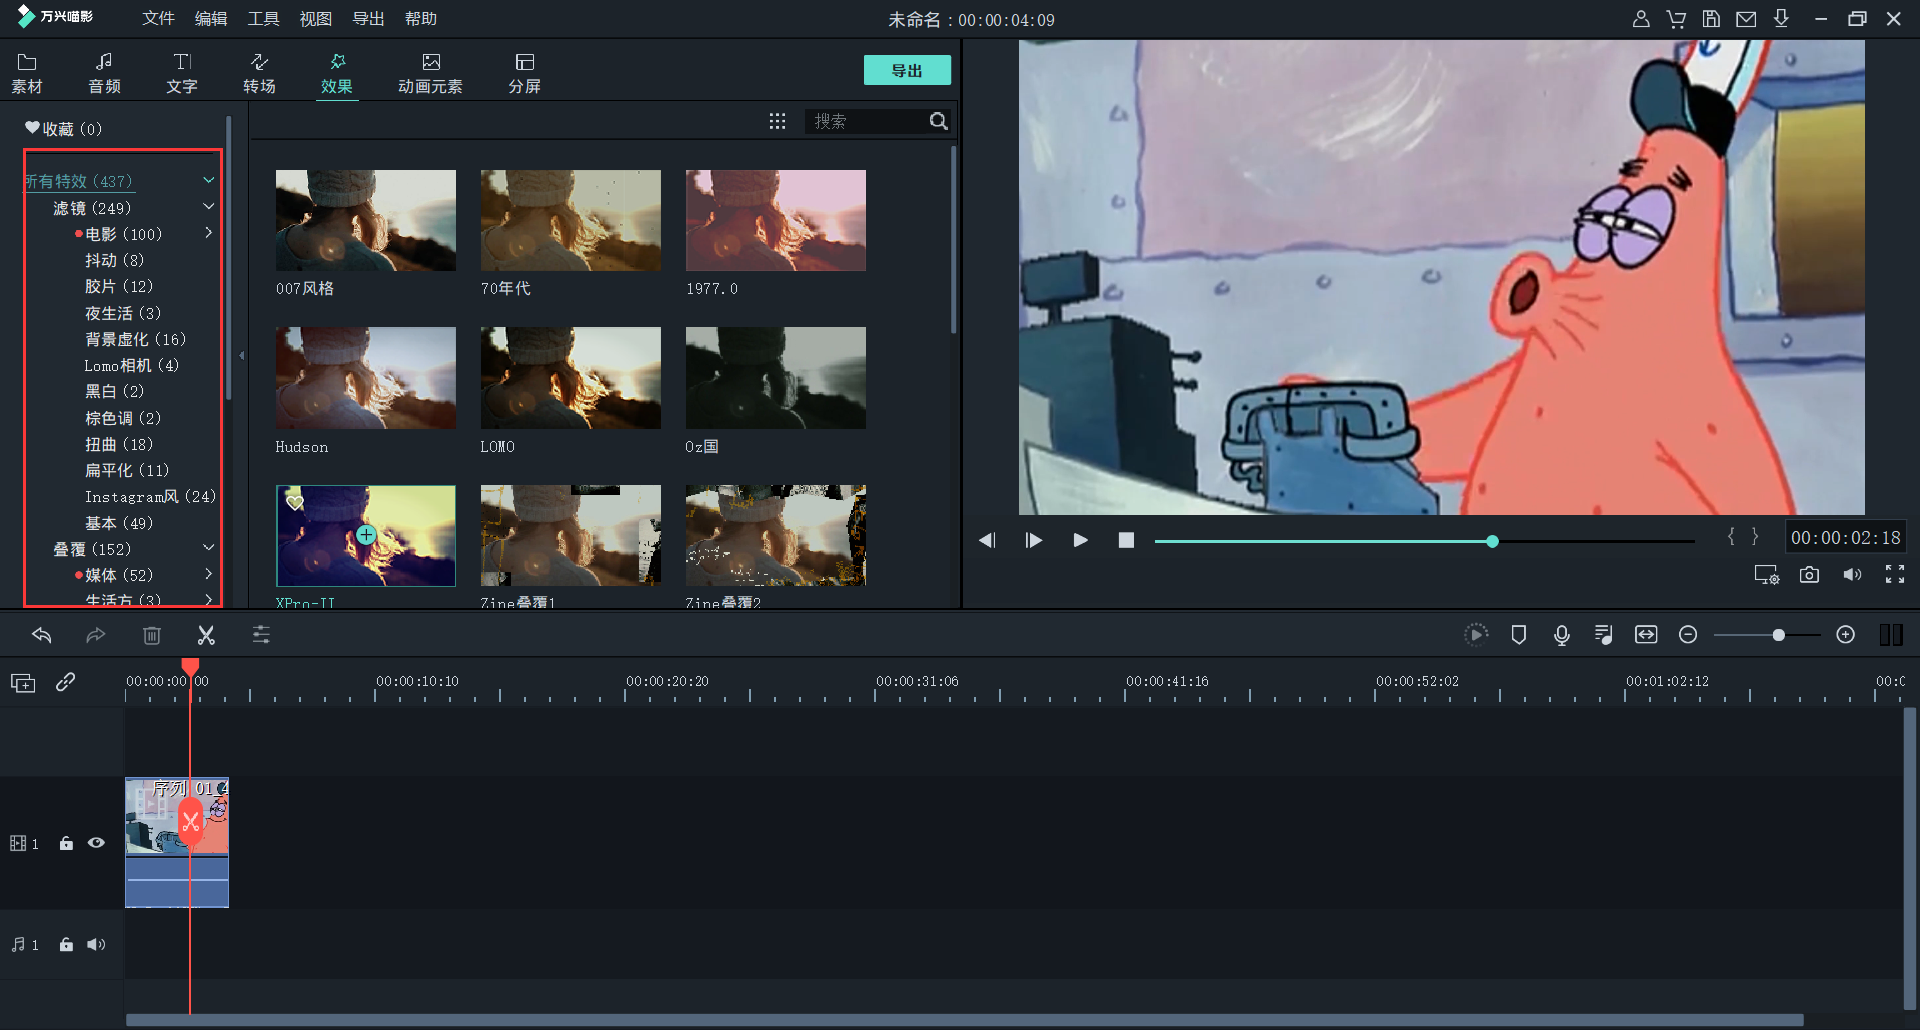
Task: Delete clip with trash icon
Action: coord(152,635)
